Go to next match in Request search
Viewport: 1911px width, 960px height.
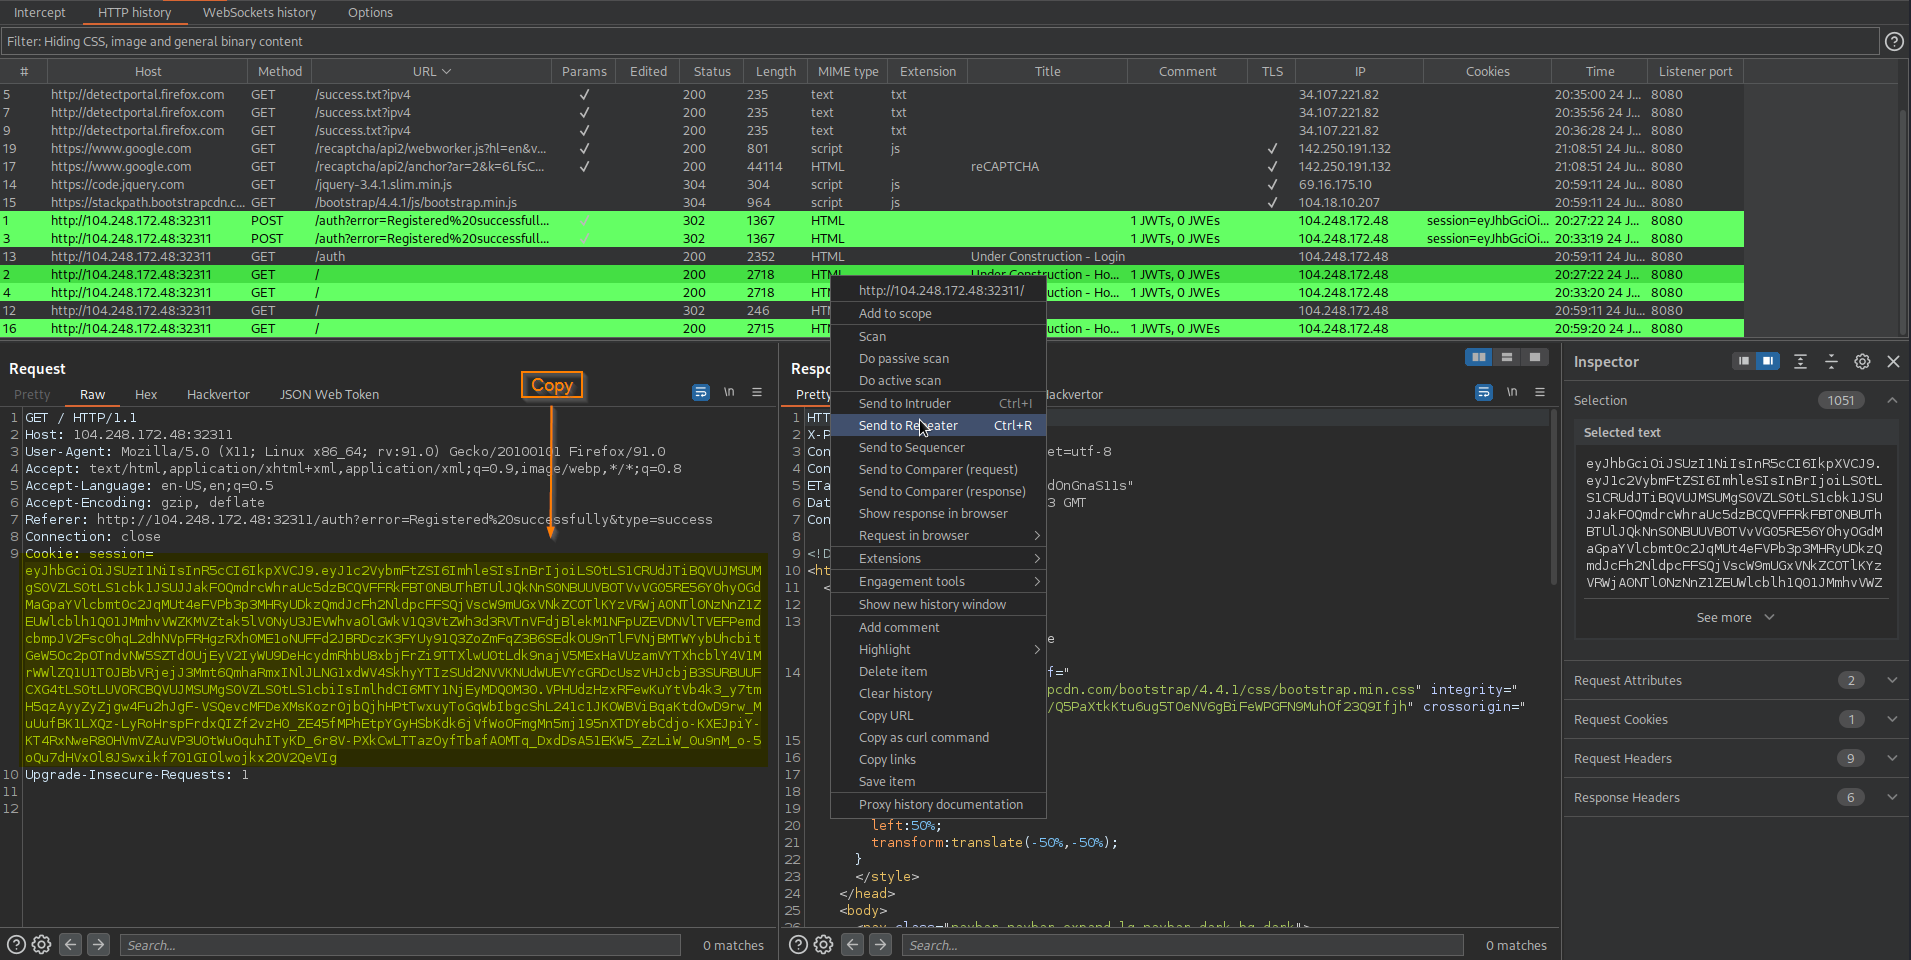click(98, 944)
